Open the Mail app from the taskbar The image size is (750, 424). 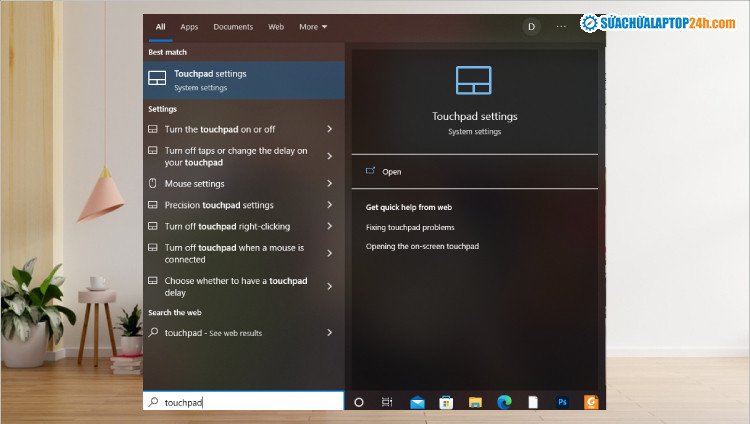417,403
